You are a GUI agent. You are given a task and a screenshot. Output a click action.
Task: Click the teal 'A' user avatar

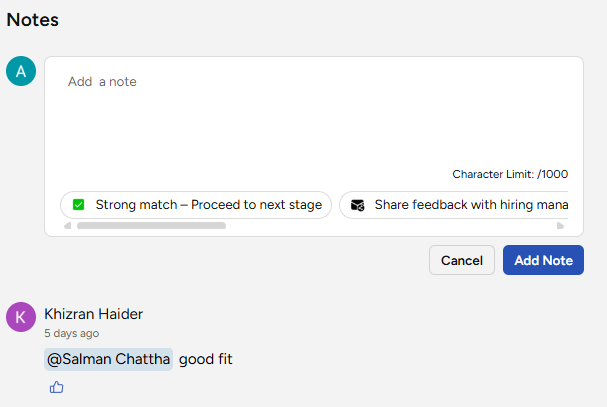coord(21,71)
